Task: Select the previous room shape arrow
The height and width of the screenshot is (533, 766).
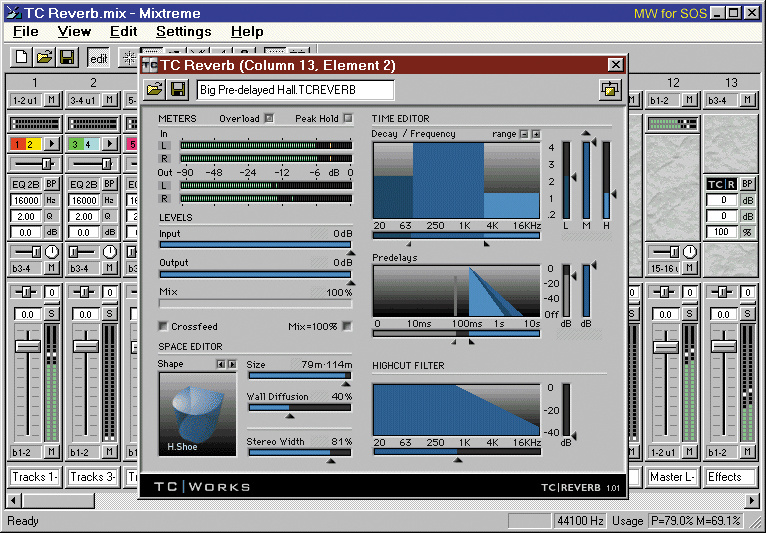Action: [222, 364]
